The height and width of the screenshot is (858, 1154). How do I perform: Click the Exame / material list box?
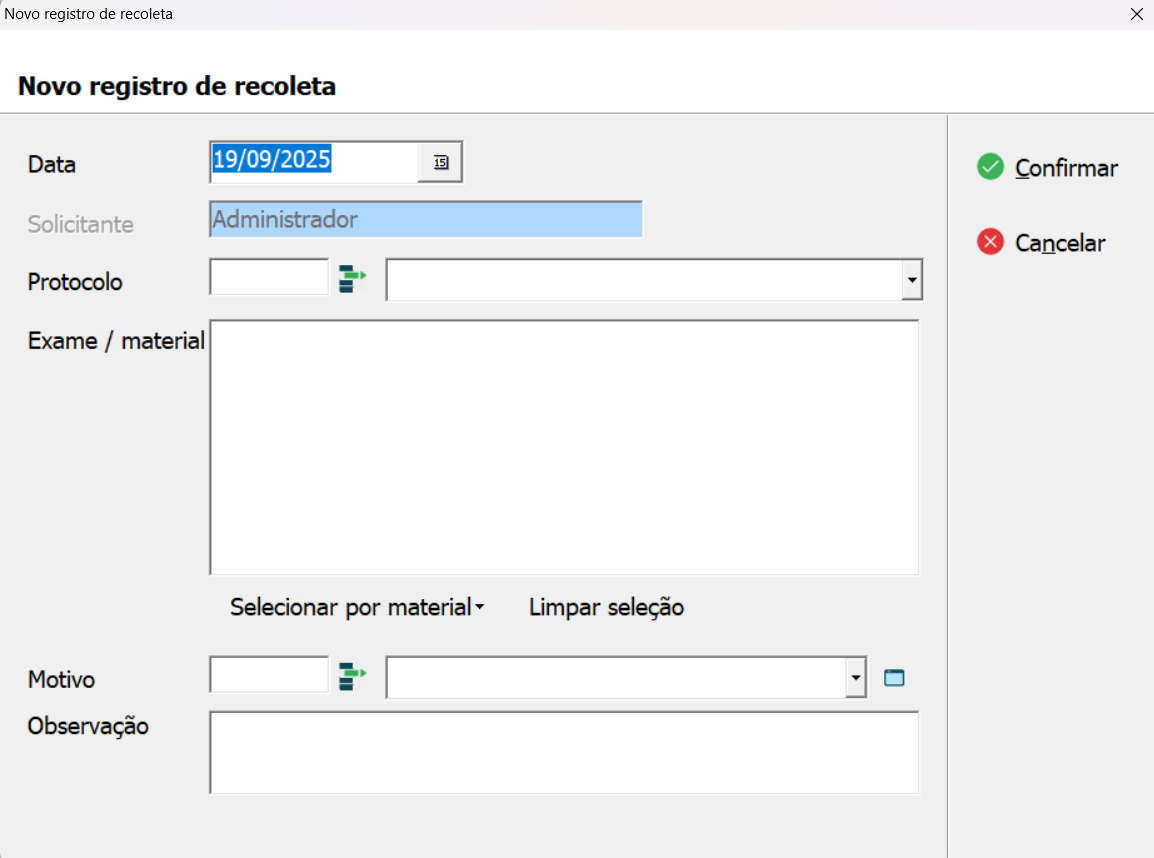(564, 447)
